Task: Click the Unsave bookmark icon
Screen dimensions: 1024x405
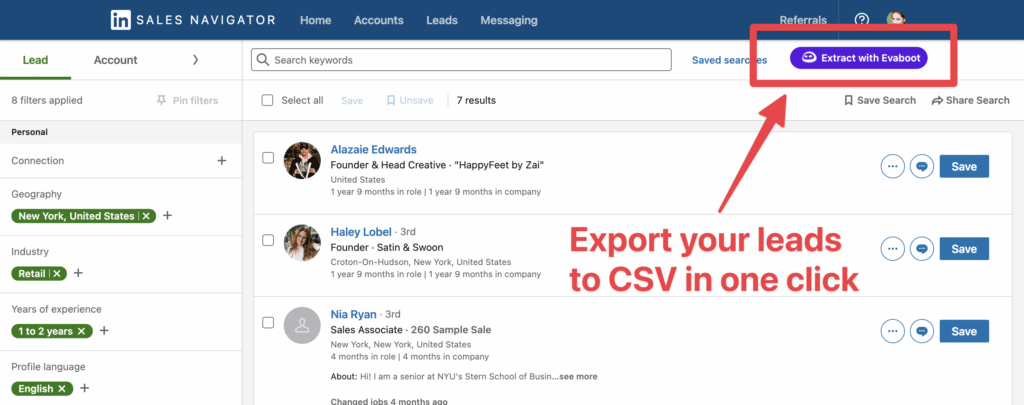Action: tap(391, 101)
